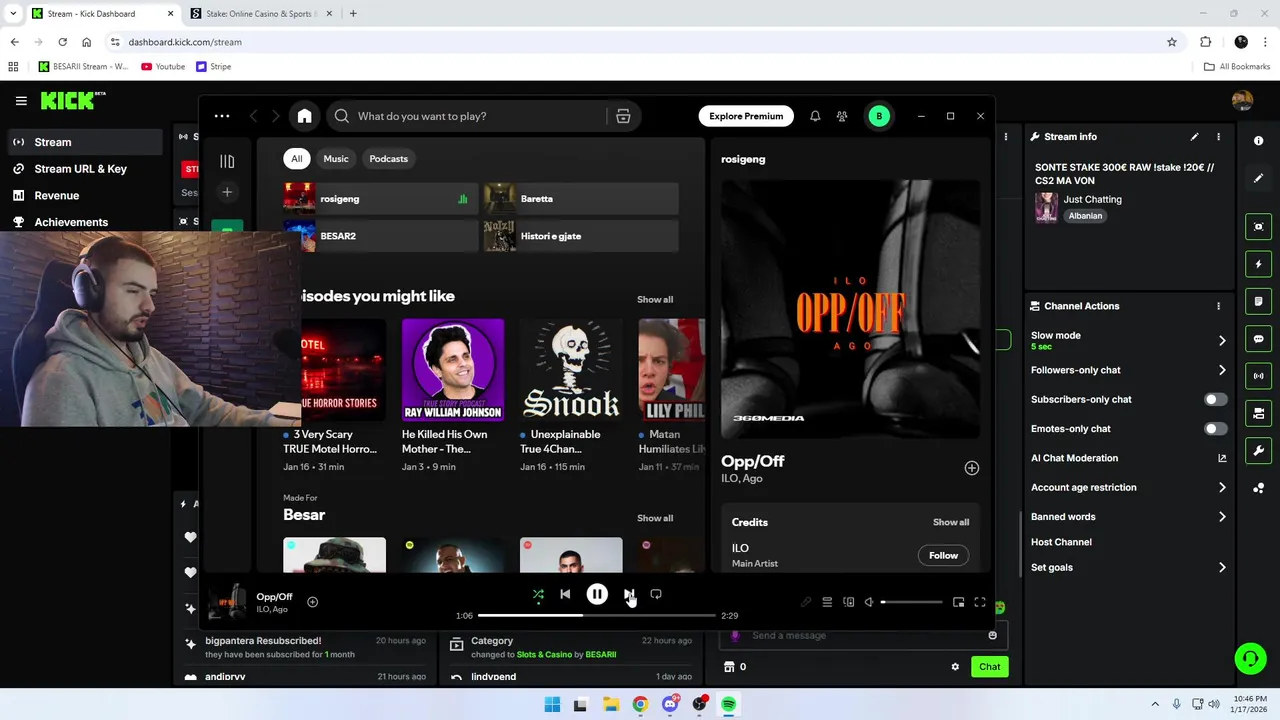The height and width of the screenshot is (720, 1280).
Task: Open rosigeng playlist tile
Action: pyautogui.click(x=380, y=199)
